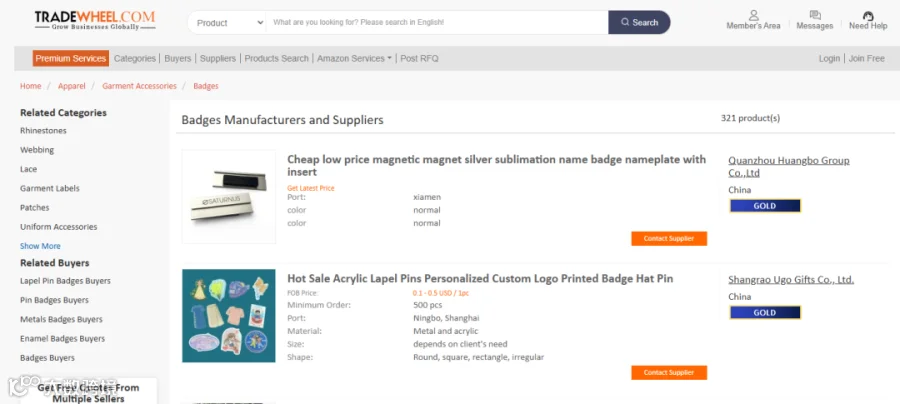Open the Messages chat icon

814,15
